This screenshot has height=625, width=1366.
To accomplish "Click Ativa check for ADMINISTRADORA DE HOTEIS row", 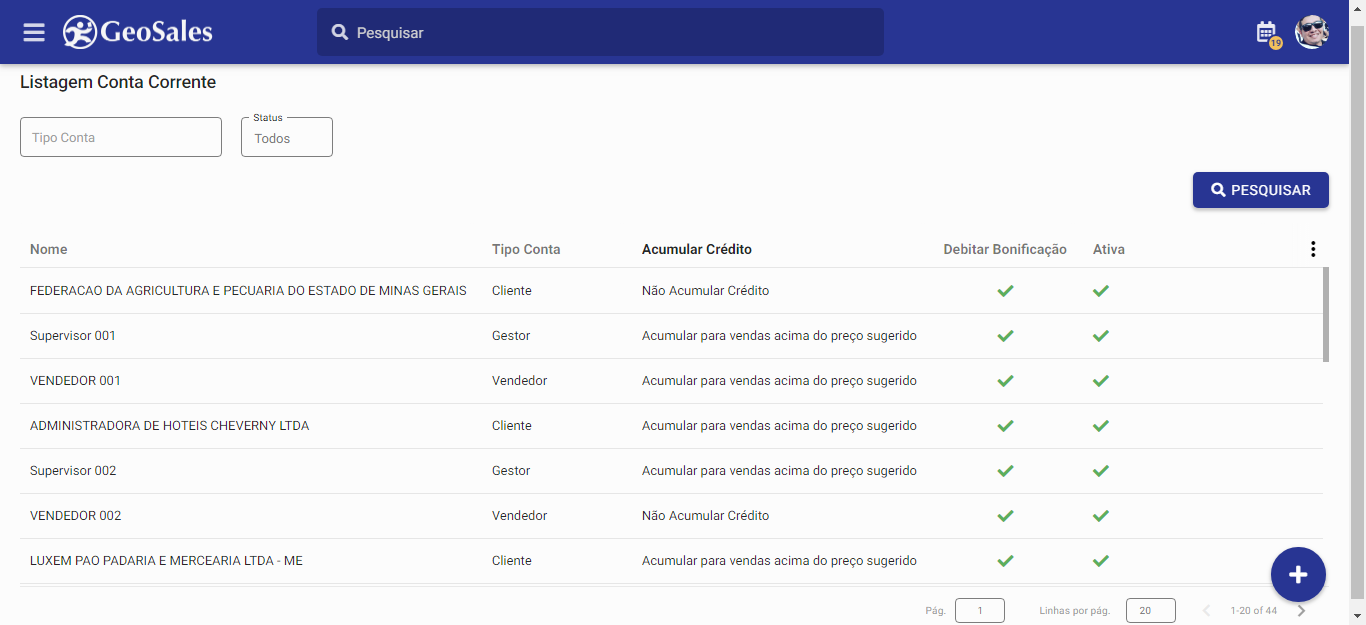I will 1101,426.
